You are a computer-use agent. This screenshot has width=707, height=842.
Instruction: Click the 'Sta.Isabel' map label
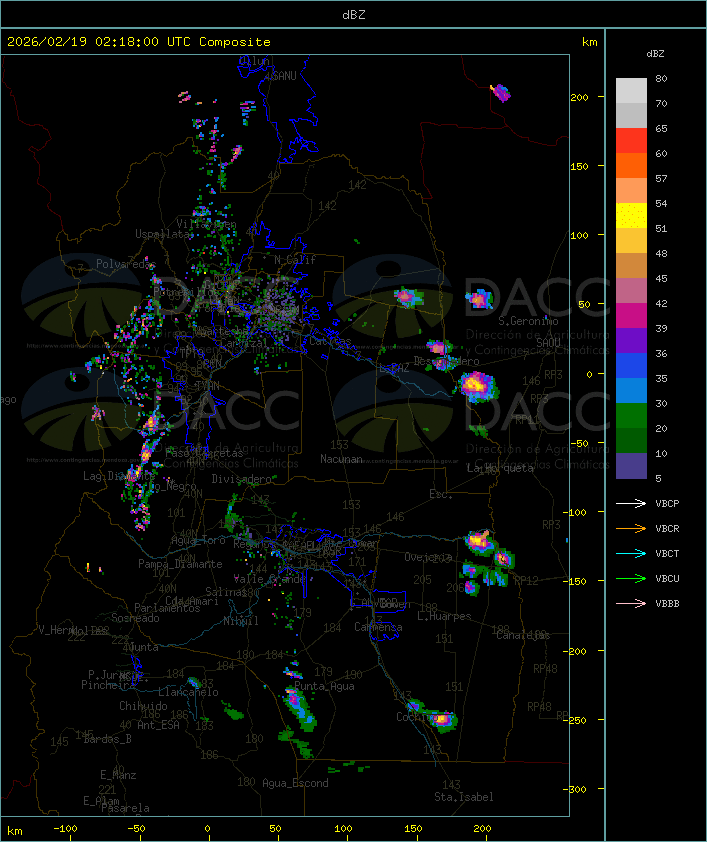(464, 797)
